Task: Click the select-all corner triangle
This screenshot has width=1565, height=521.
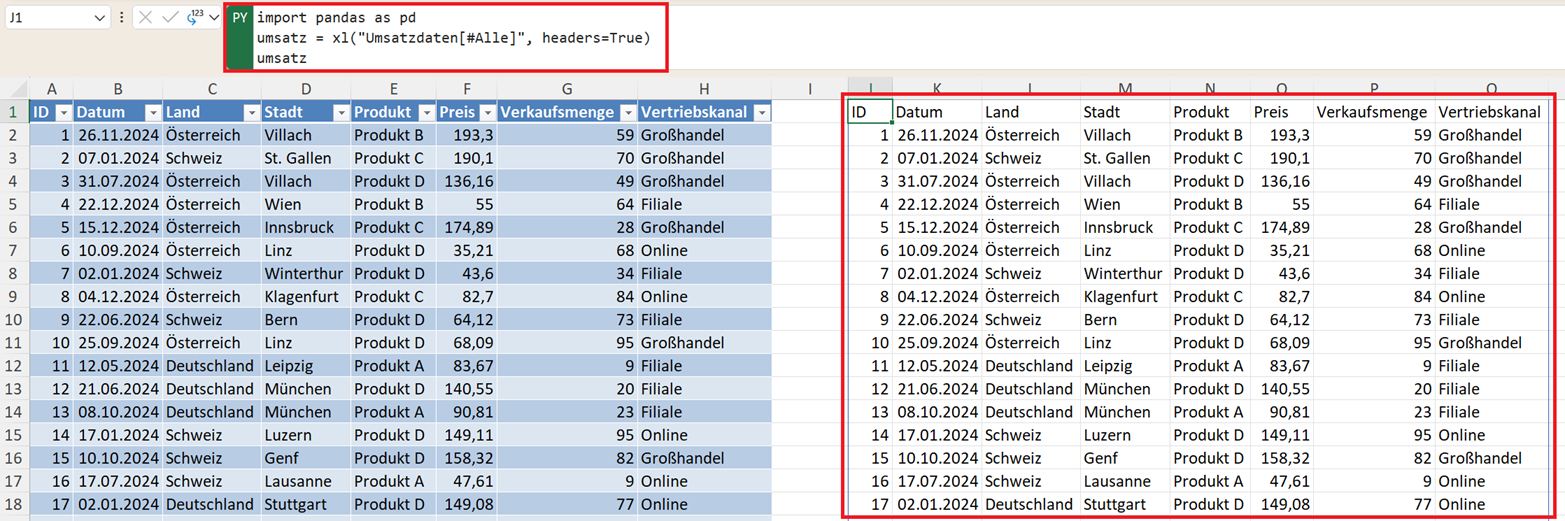Action: [x=14, y=90]
